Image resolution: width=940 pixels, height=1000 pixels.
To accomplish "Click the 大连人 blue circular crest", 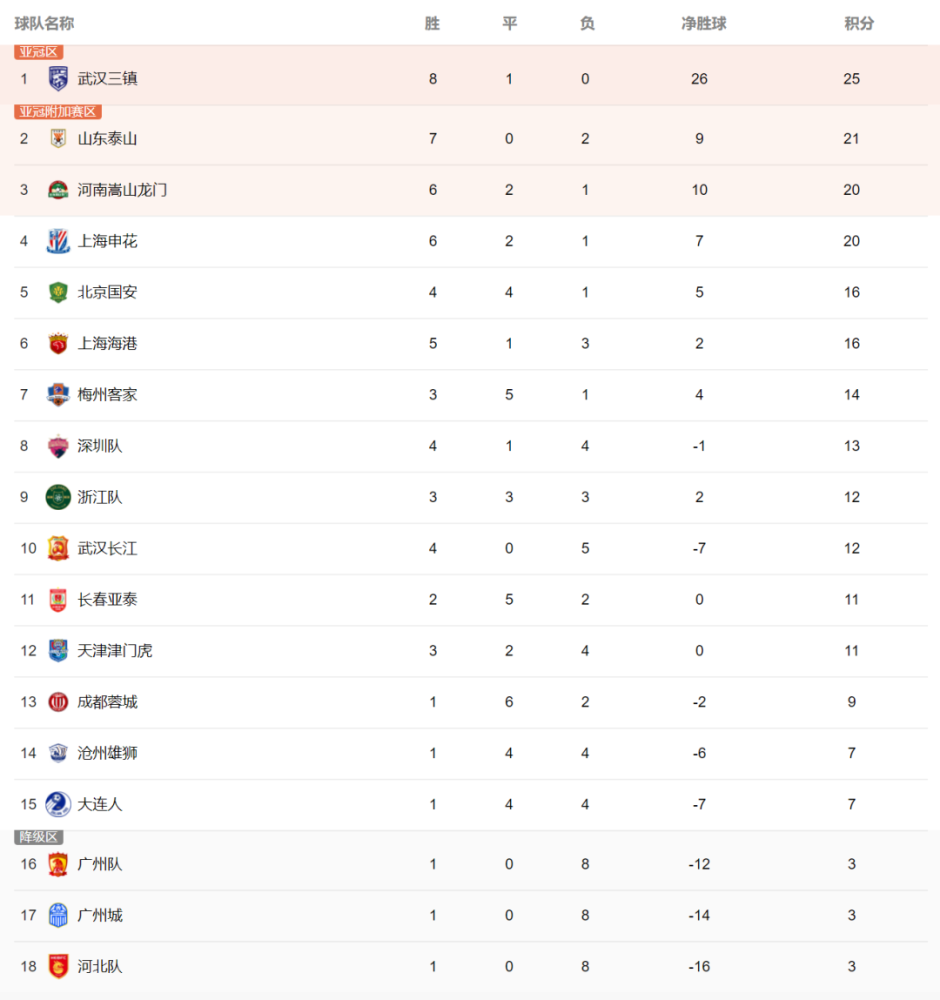I will pos(58,804).
